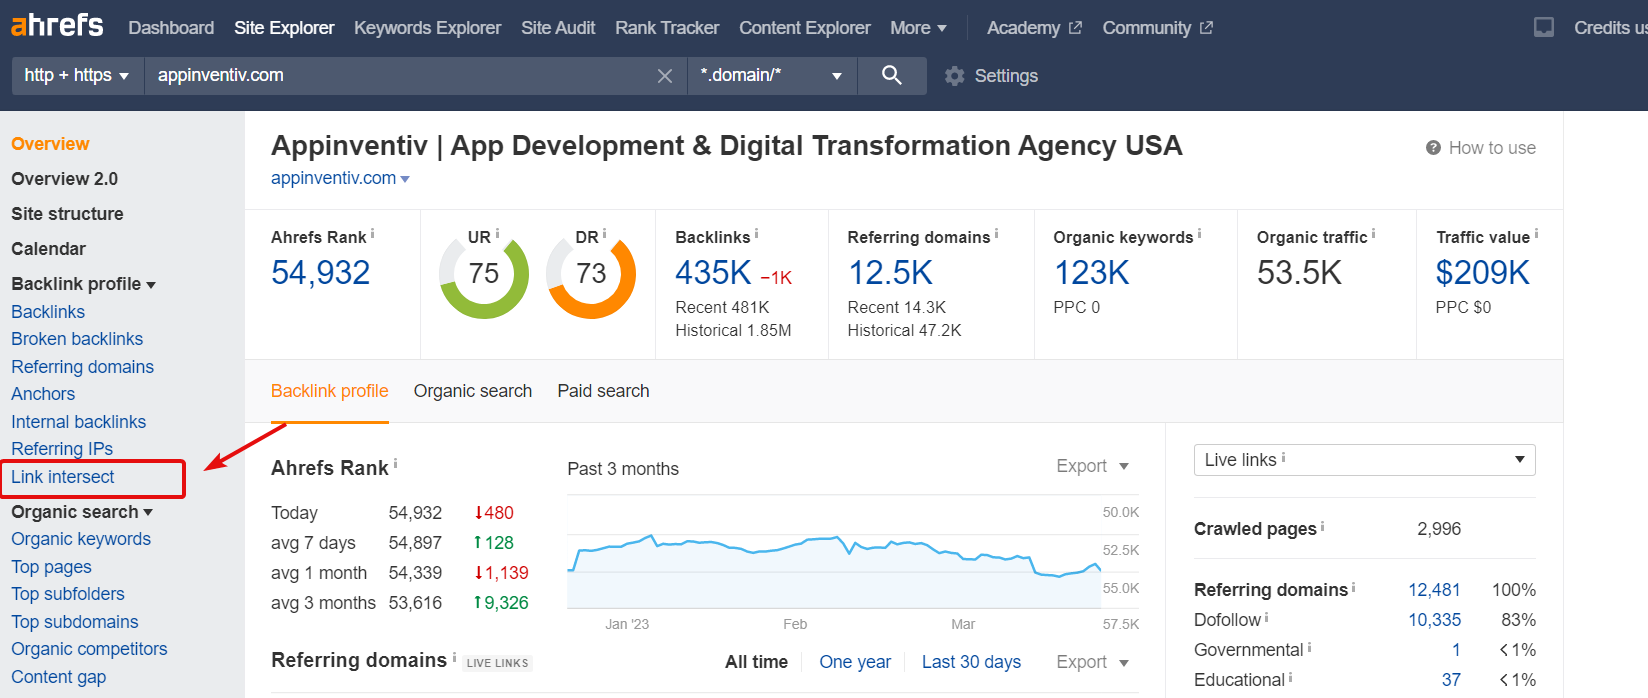This screenshot has width=1648, height=698.
Task: Select the All time range
Action: pyautogui.click(x=756, y=662)
